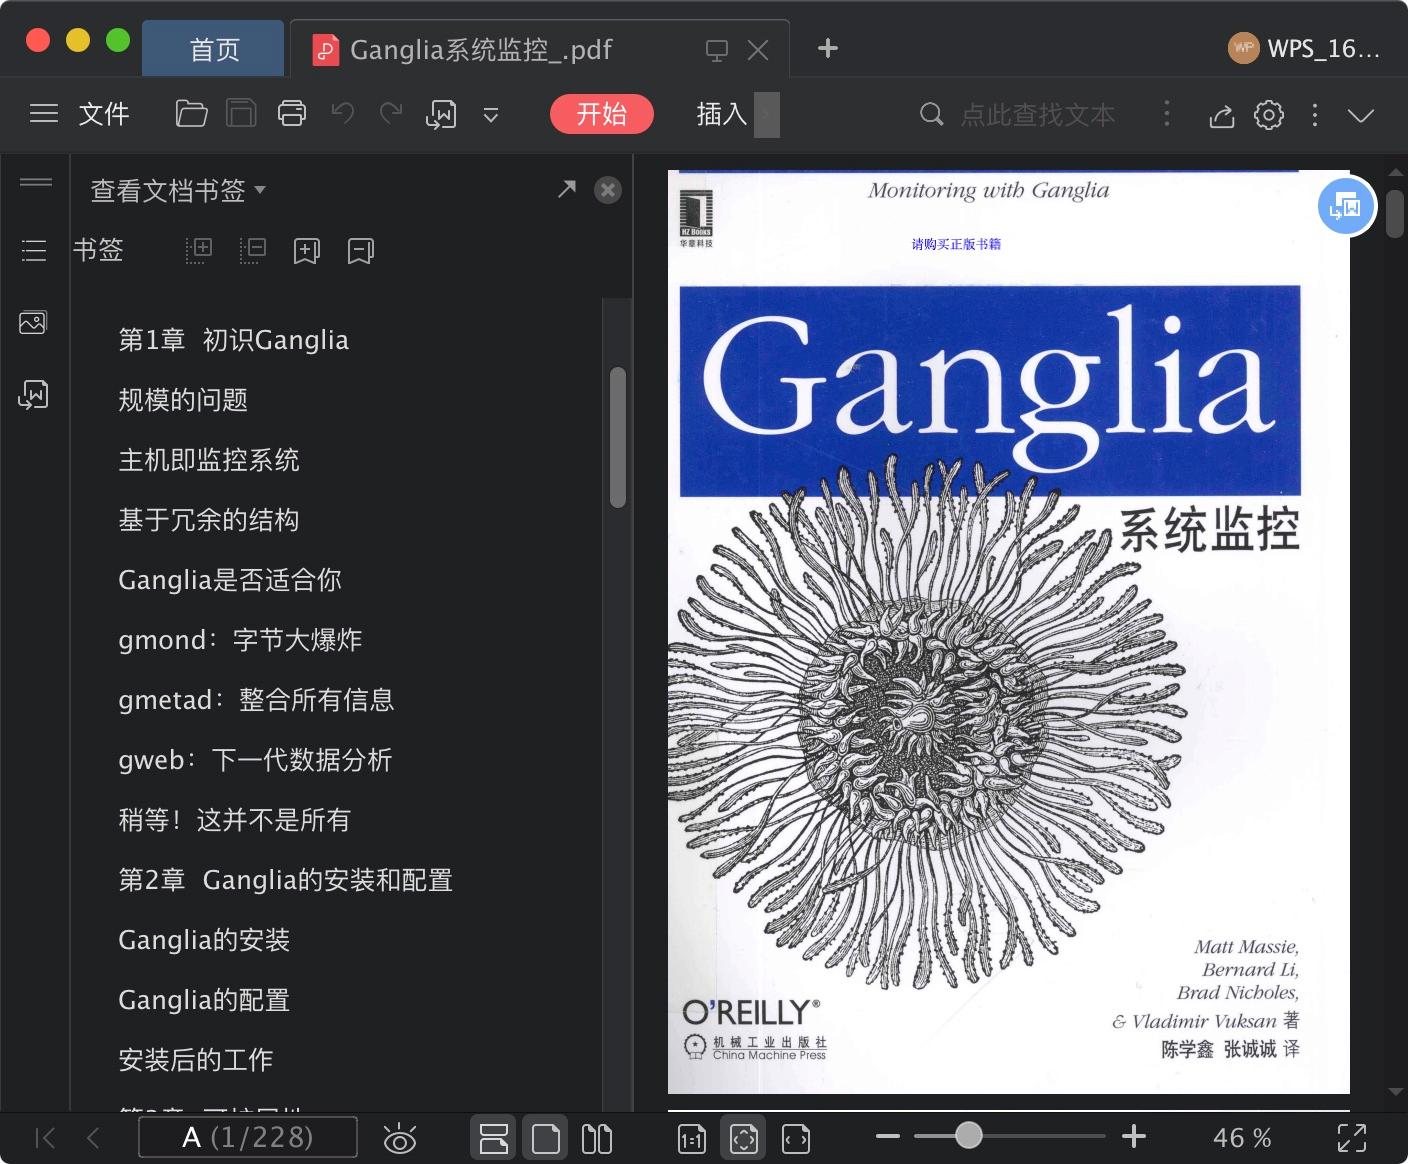Open the WPS_16 user account profile

[1304, 48]
